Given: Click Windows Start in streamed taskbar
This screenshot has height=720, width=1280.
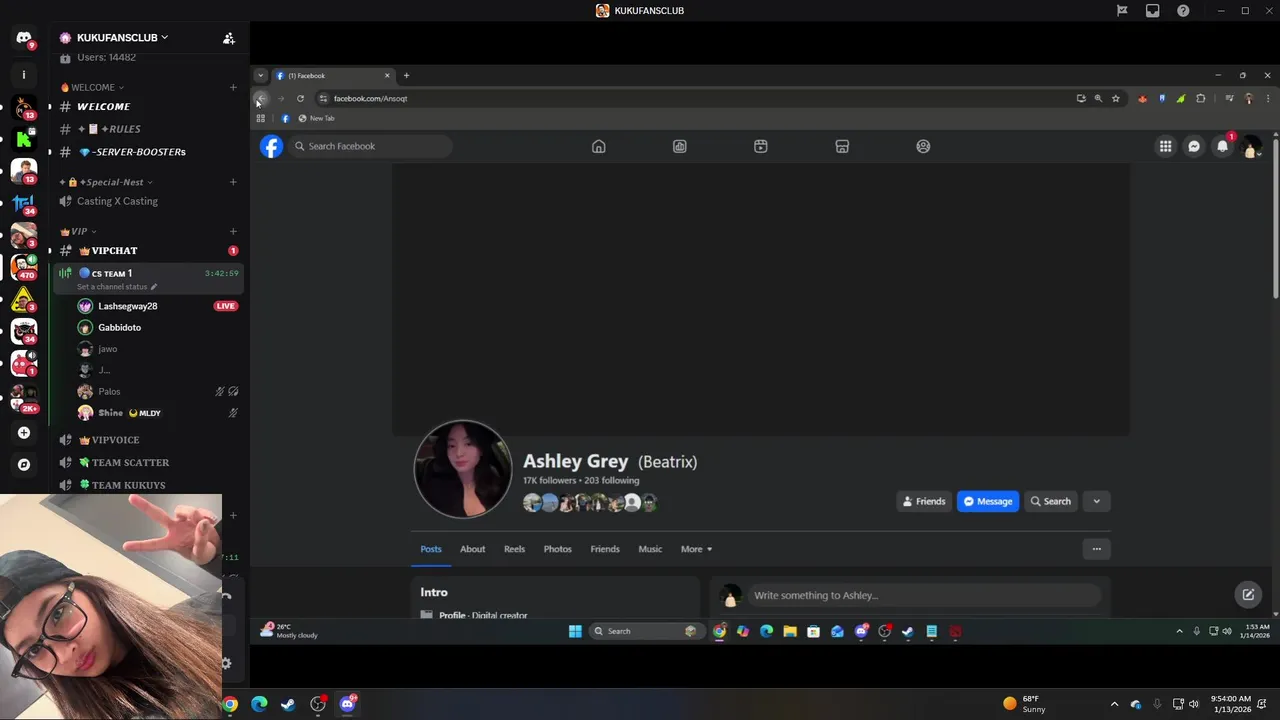Looking at the screenshot, I should pos(575,631).
